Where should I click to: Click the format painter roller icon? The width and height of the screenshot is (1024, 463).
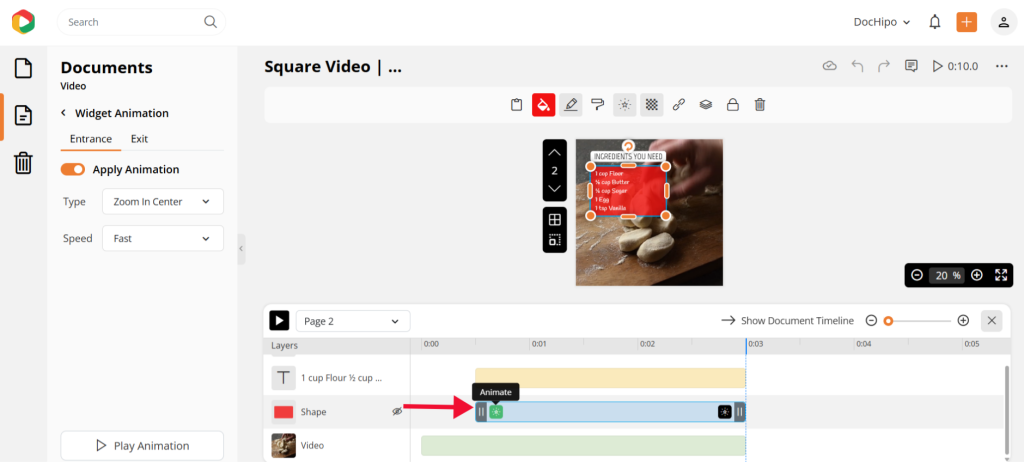click(x=598, y=104)
